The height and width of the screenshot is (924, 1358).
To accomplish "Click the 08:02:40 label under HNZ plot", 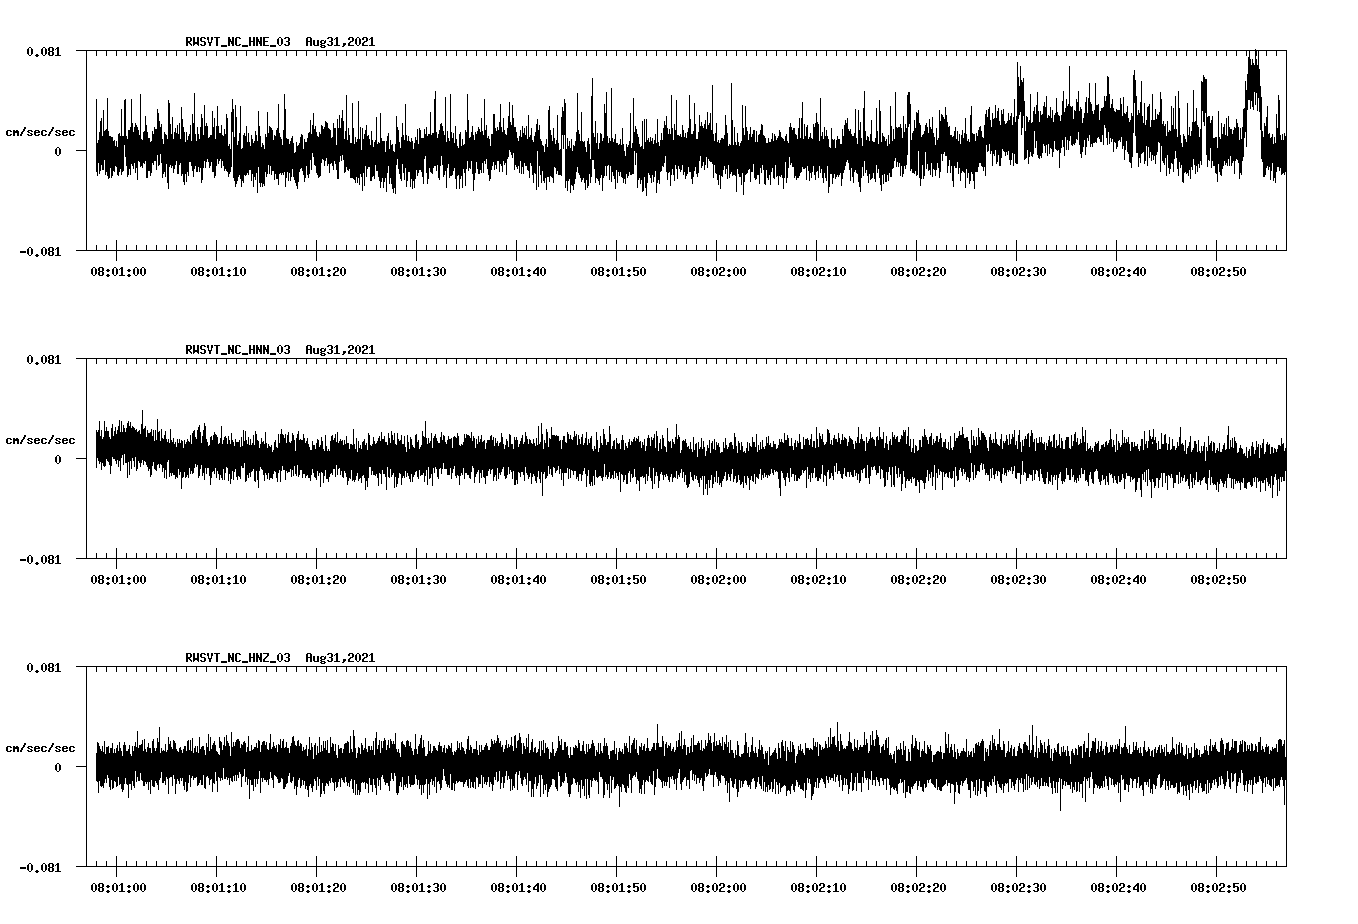I will pyautogui.click(x=1117, y=887).
